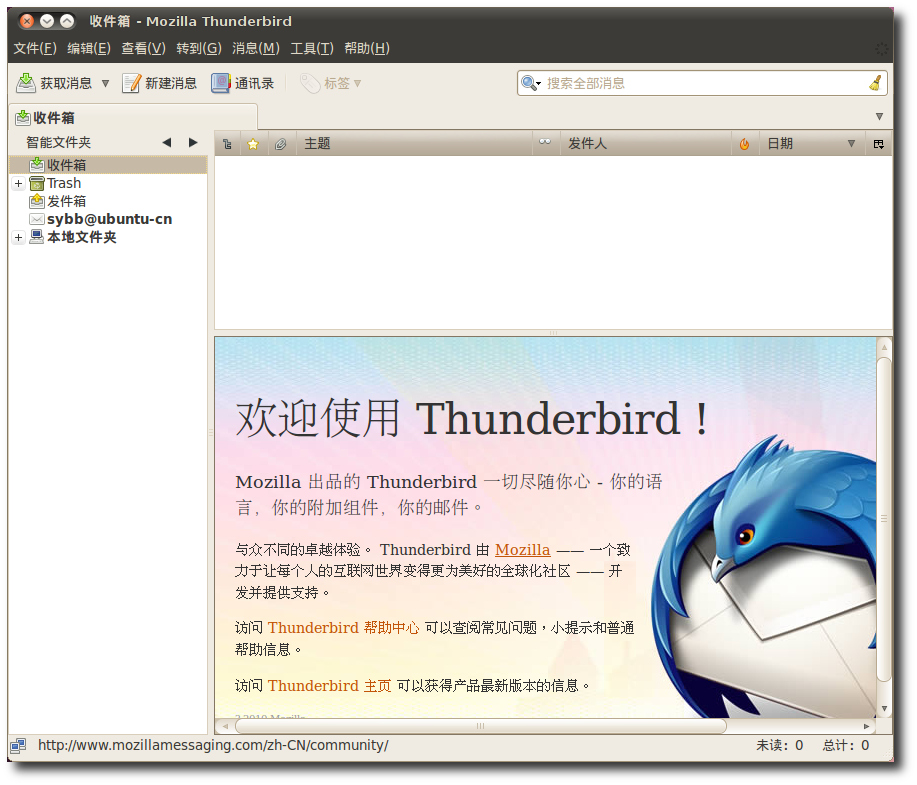Sort by Subject (主题) column header
917x785 pixels.
(x=414, y=144)
